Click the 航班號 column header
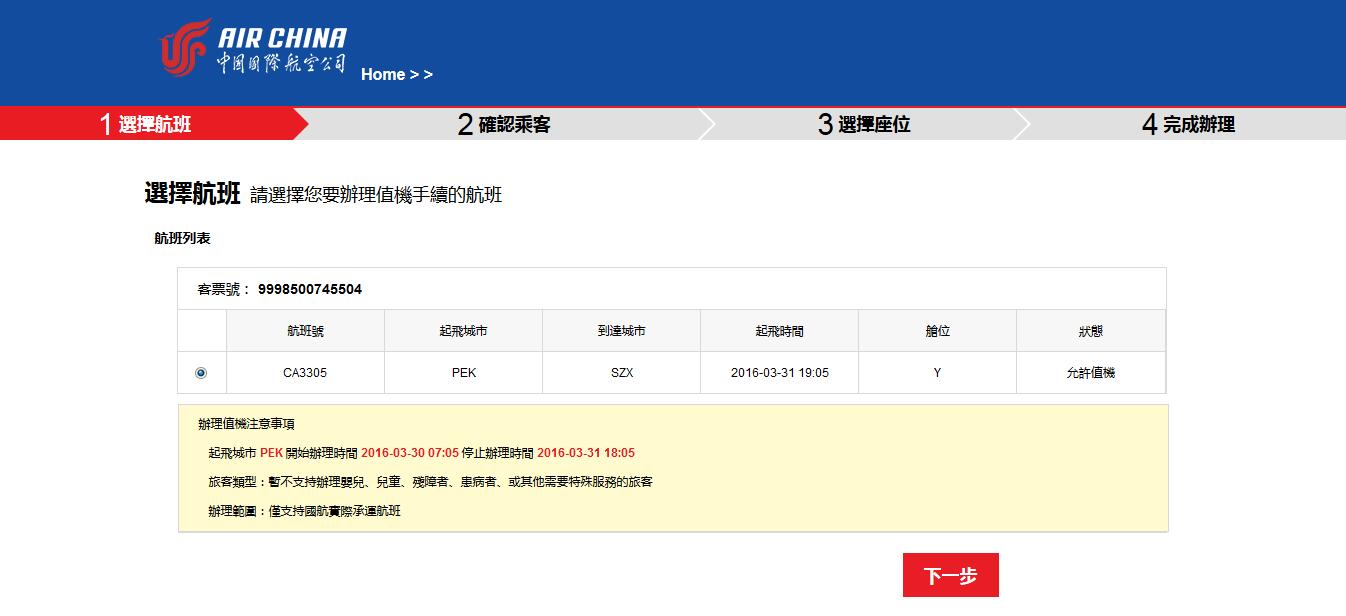Viewport: 1346px width, 616px height. coord(305,331)
